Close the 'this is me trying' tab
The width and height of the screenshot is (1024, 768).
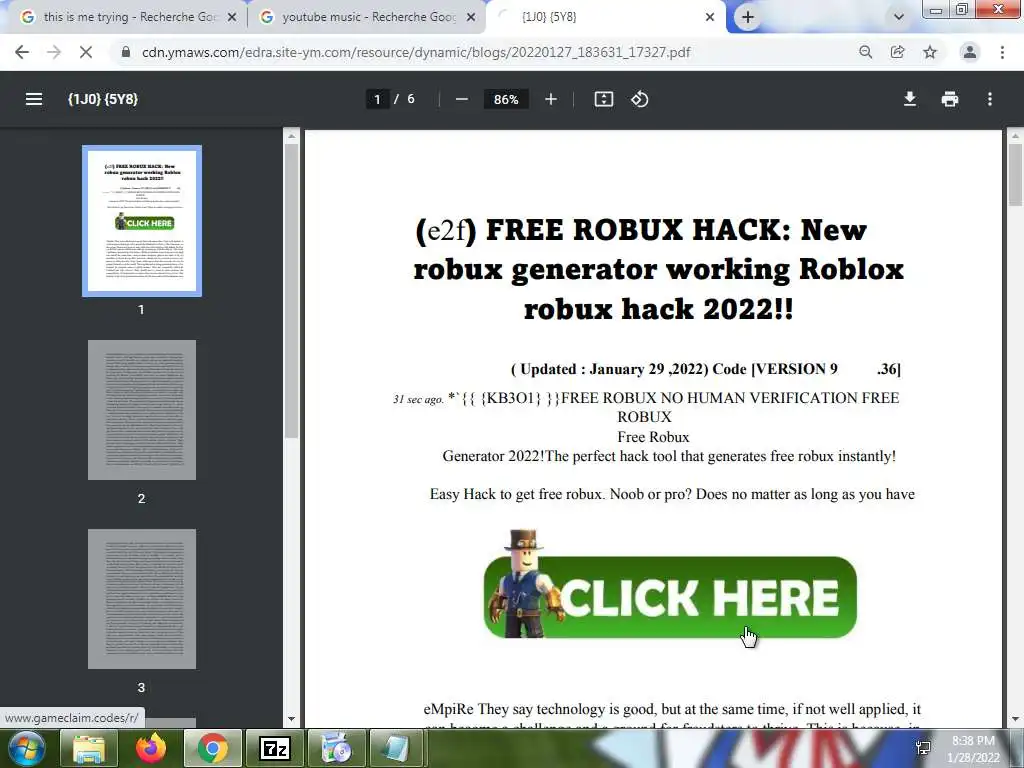tap(232, 18)
